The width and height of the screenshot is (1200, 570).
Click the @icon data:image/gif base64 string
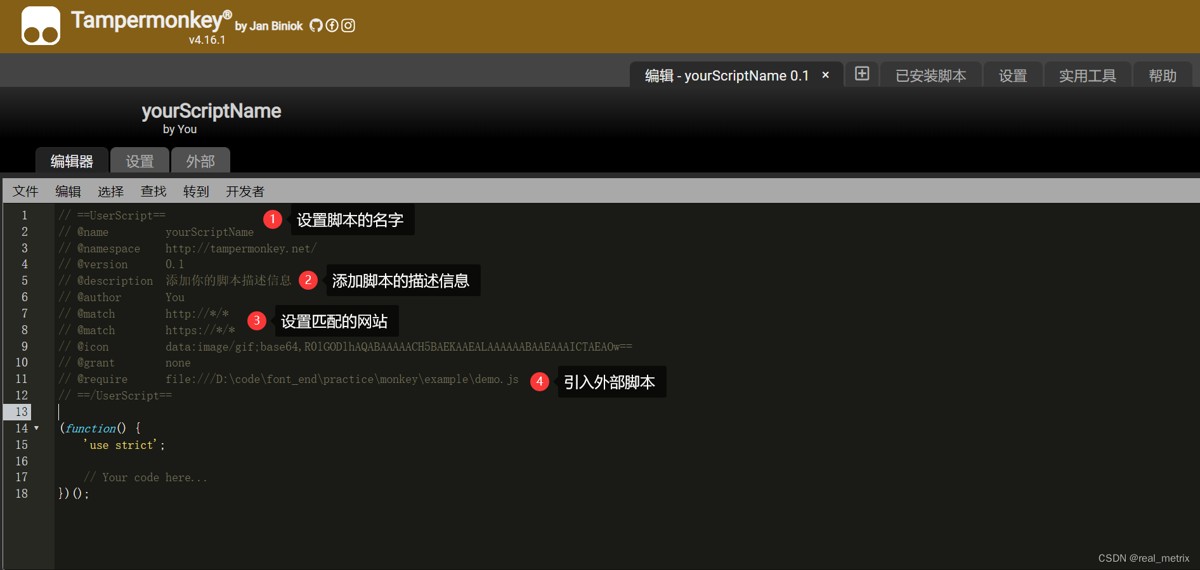(399, 346)
